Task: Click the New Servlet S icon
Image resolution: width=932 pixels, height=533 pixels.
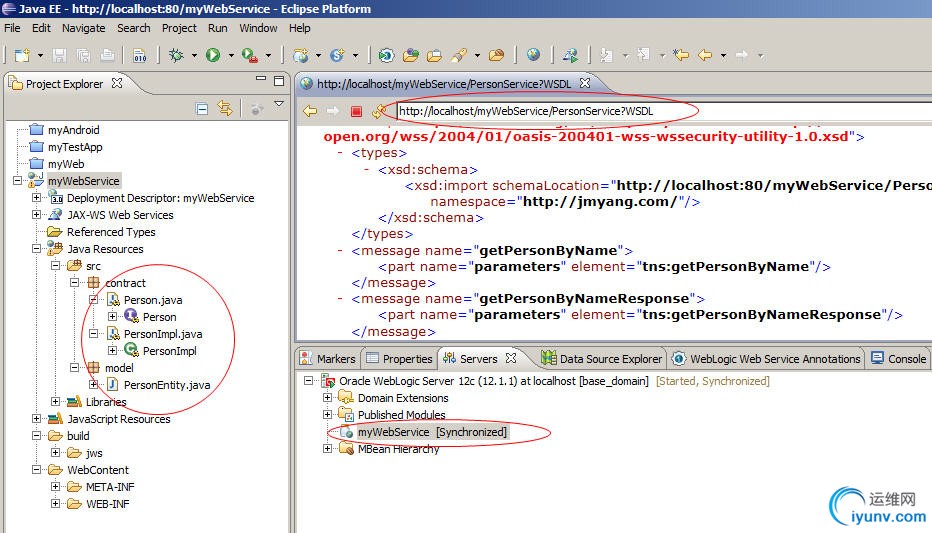Action: [x=338, y=55]
